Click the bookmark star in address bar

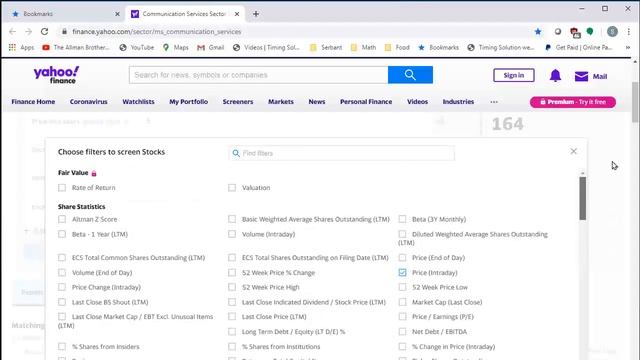coord(538,31)
